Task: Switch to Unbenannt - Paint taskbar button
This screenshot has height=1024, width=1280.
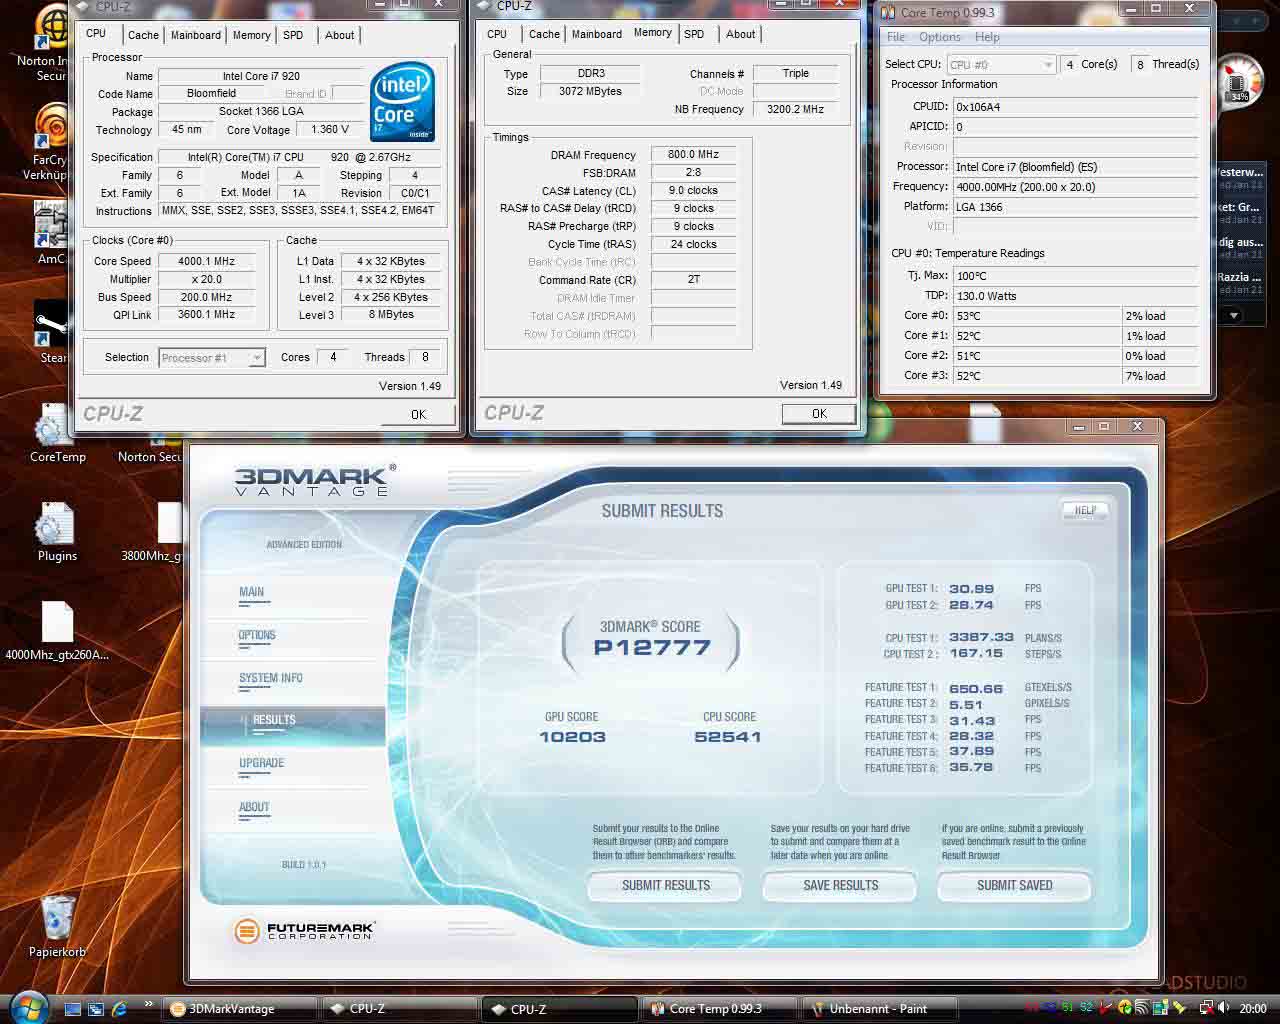Action: pos(879,1008)
